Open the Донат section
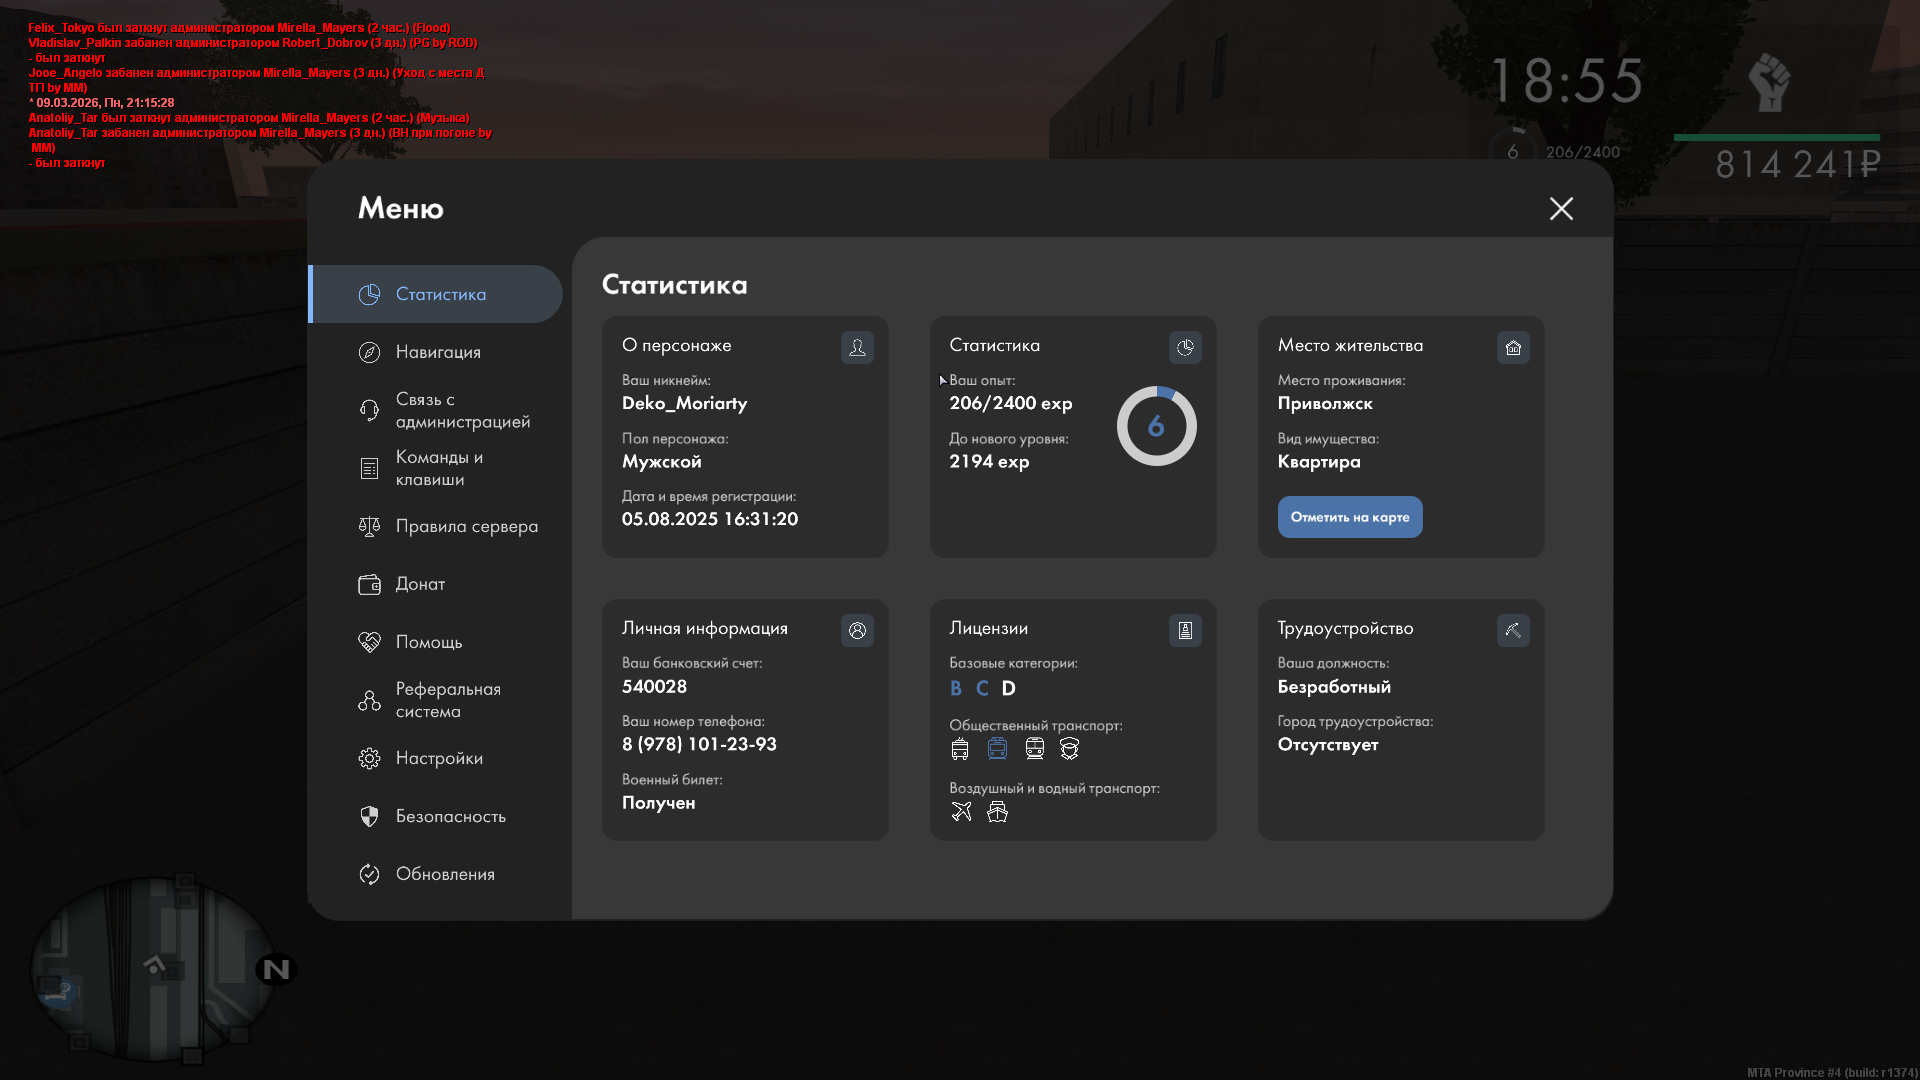The height and width of the screenshot is (1080, 1920). 420,584
